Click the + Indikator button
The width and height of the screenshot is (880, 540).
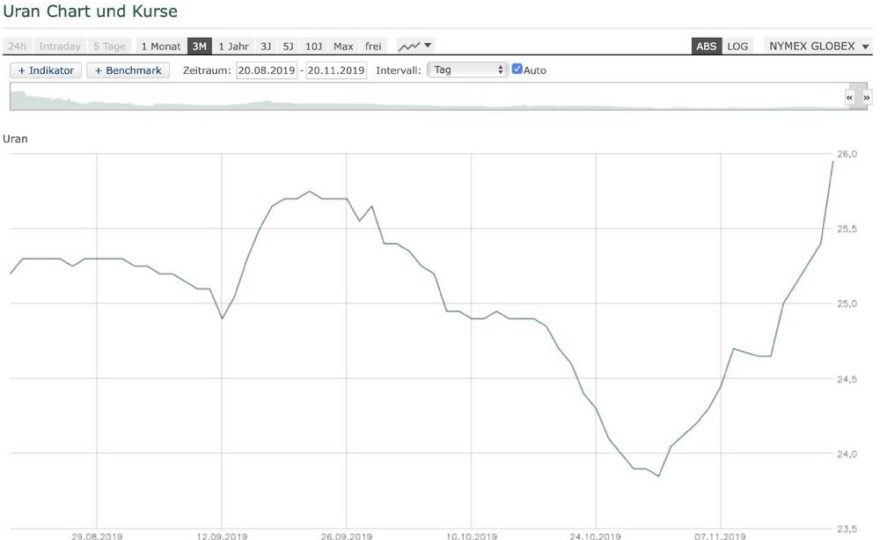click(x=46, y=70)
